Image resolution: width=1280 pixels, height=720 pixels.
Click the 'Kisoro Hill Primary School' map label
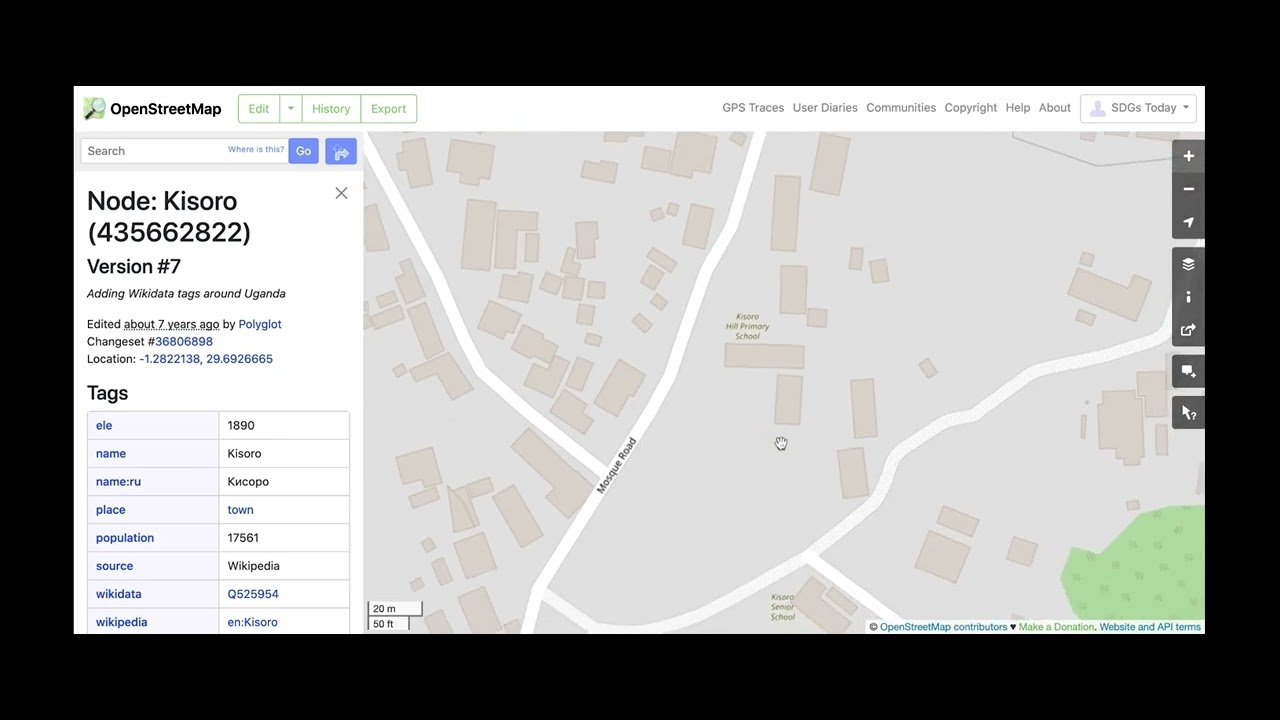click(747, 327)
